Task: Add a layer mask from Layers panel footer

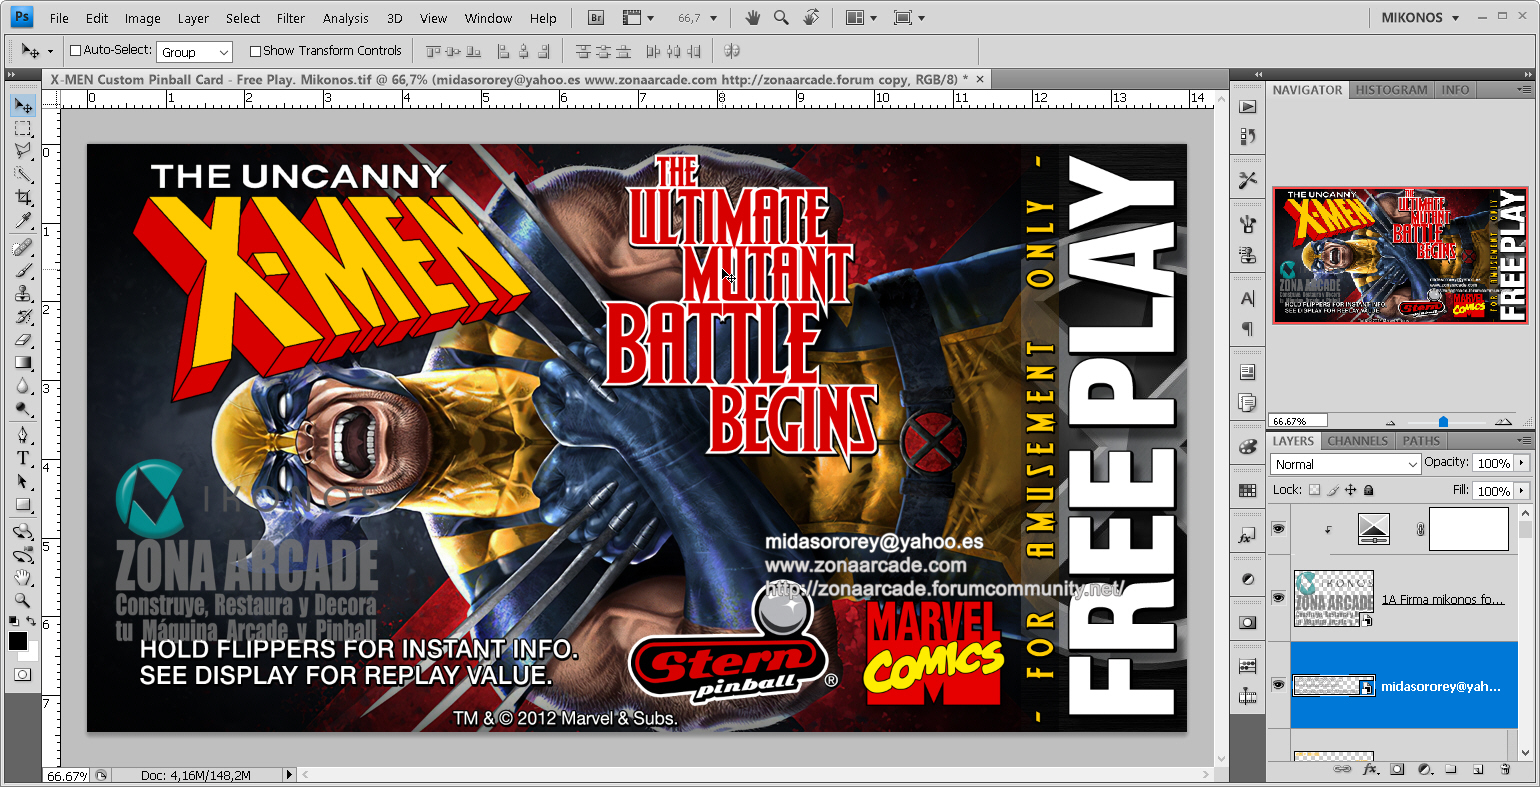Action: 1397,770
